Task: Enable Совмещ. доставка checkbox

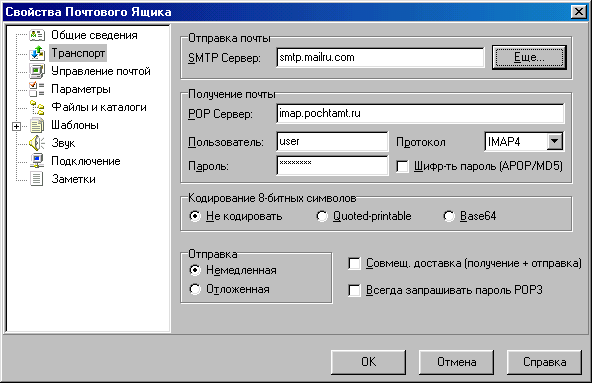Action: [354, 263]
